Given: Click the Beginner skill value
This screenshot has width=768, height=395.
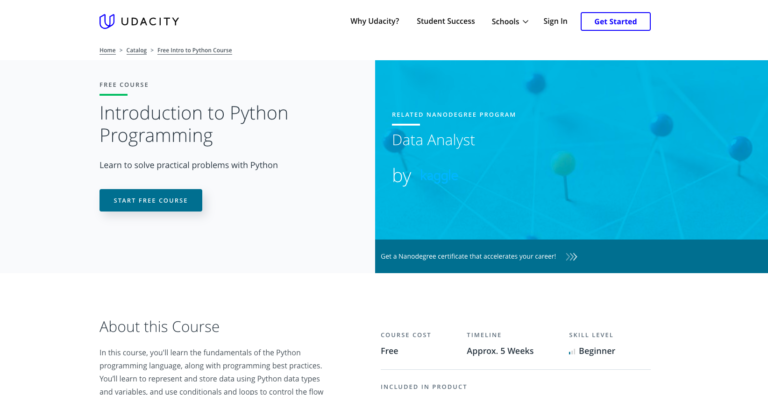Looking at the screenshot, I should tap(597, 351).
